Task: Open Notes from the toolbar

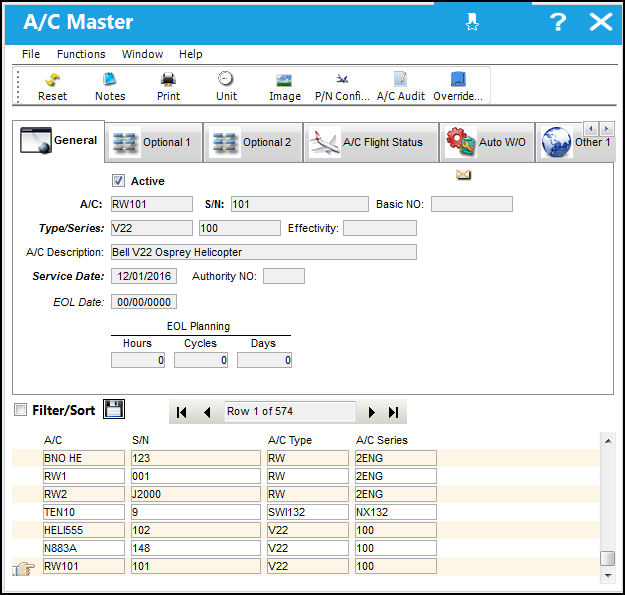Action: pyautogui.click(x=110, y=86)
